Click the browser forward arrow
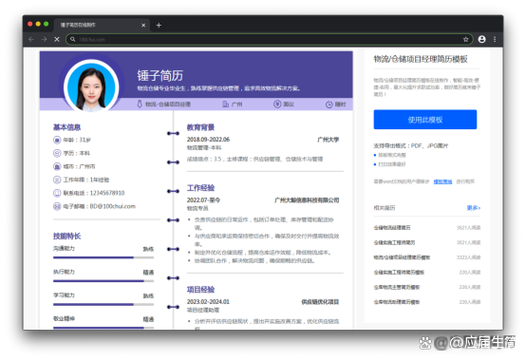This screenshot has width=526, height=361. (44, 39)
